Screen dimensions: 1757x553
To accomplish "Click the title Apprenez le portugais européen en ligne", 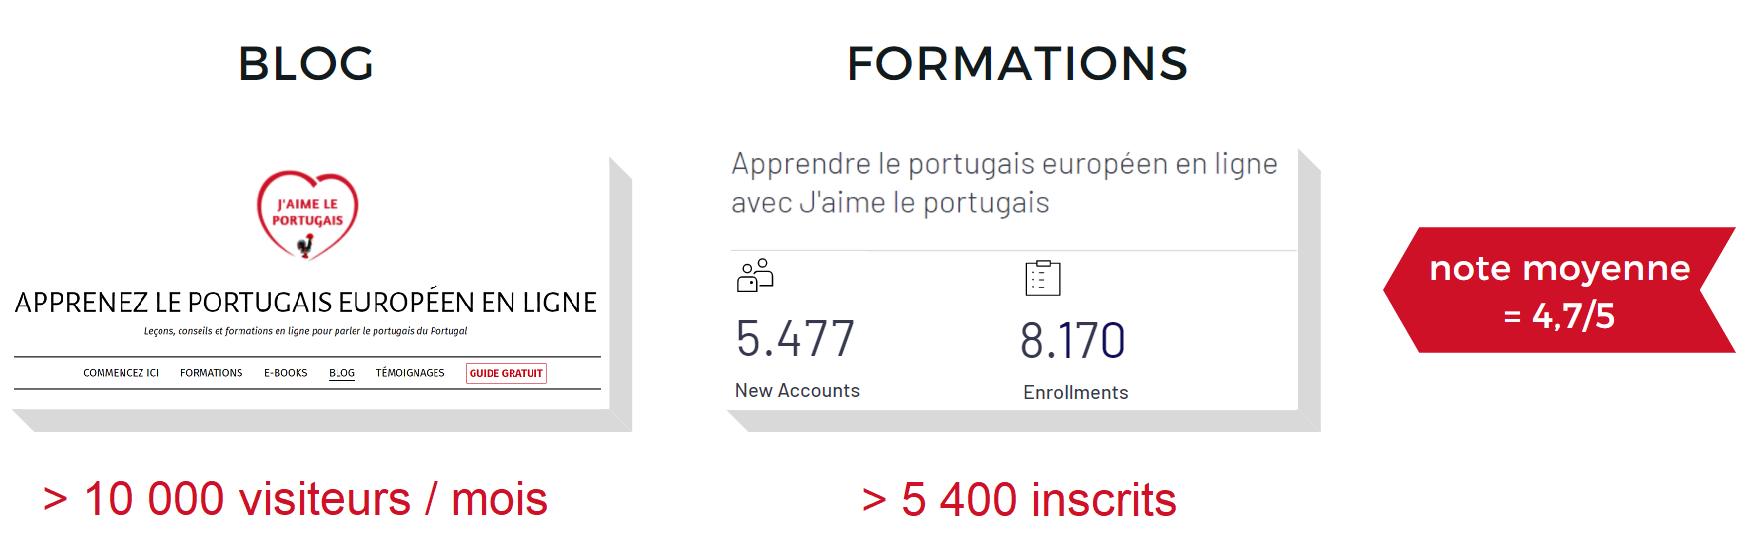I will point(306,302).
